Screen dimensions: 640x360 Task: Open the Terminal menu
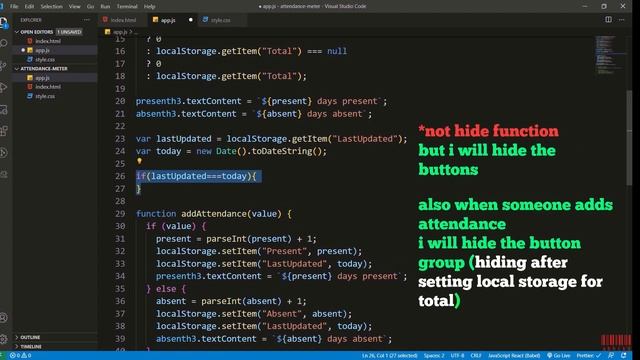coord(127,6)
